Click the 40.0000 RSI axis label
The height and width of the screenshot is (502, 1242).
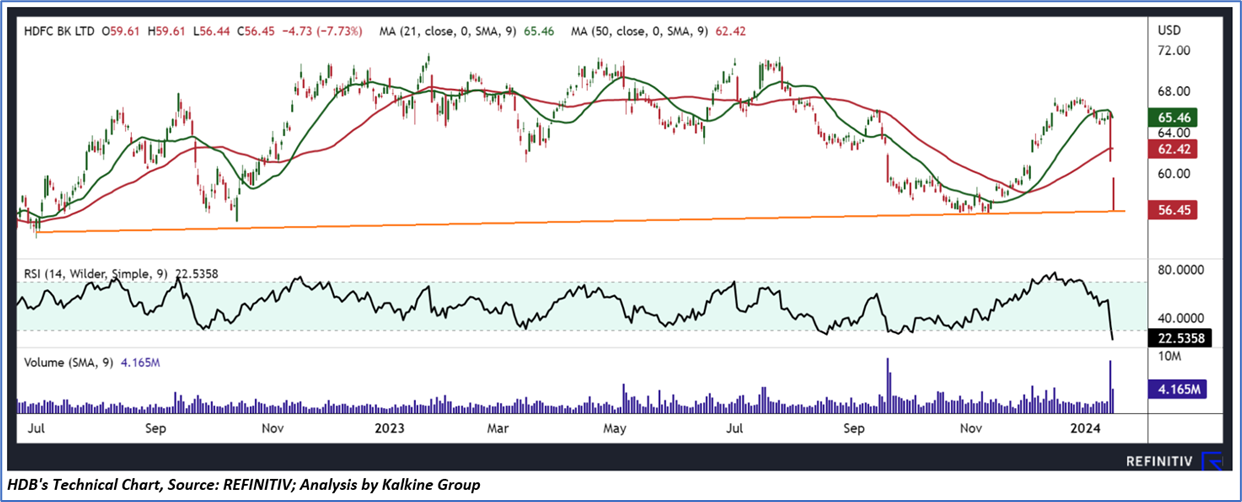[x=1181, y=318]
